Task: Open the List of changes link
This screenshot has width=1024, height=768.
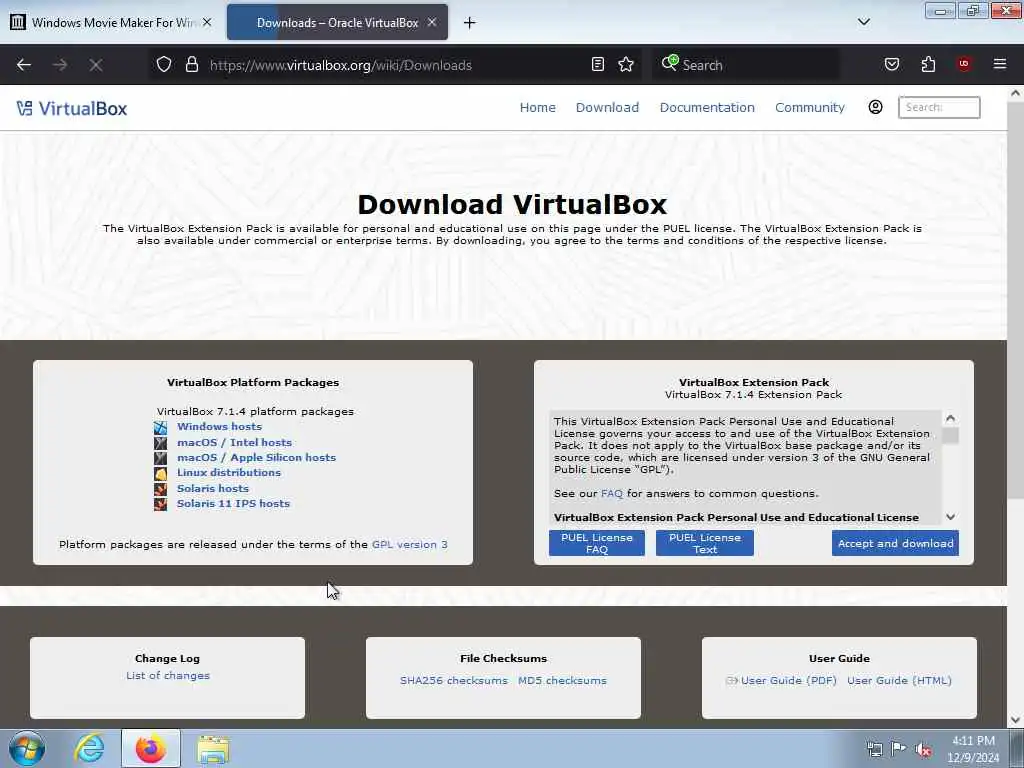Action: coord(168,675)
